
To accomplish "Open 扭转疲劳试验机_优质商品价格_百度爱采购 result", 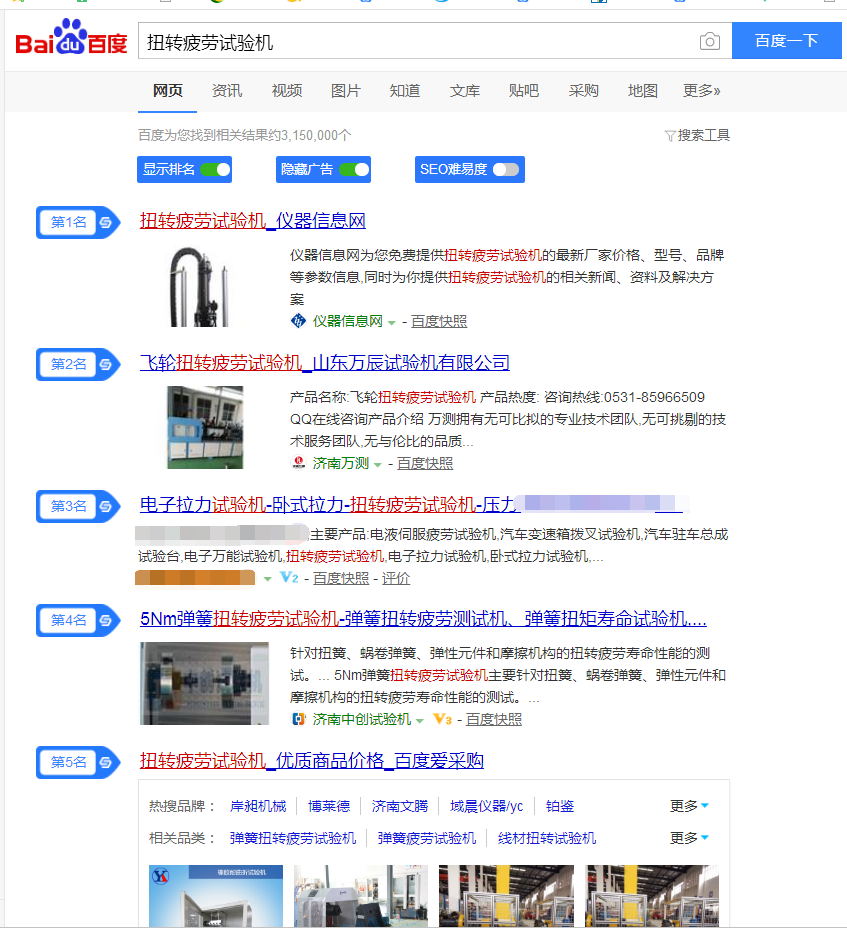I will point(312,761).
